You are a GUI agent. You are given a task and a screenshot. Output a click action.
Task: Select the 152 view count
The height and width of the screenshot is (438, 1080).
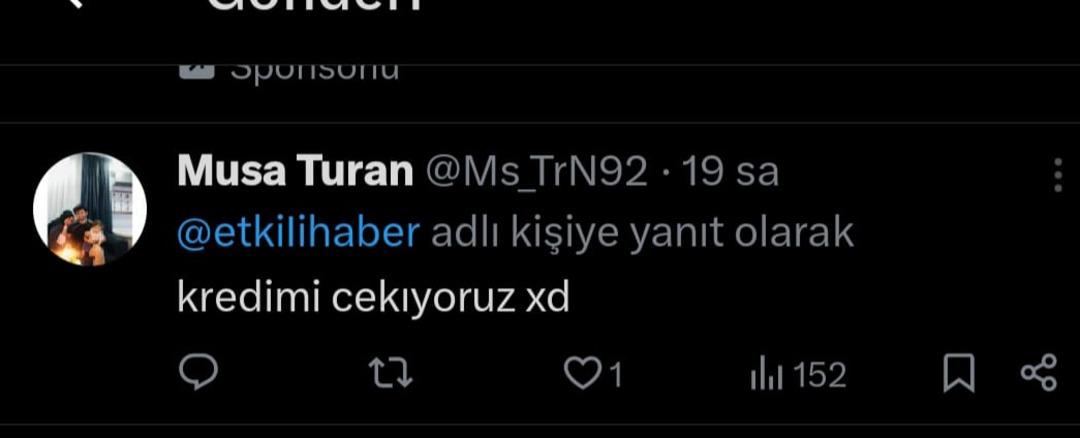point(819,376)
